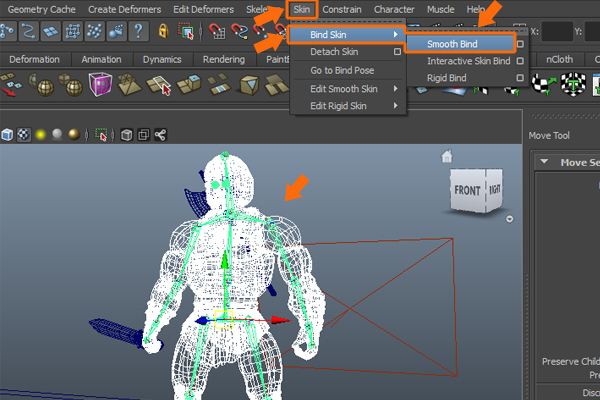Open the Detach Skin options box
600x400 pixels.
[397, 52]
